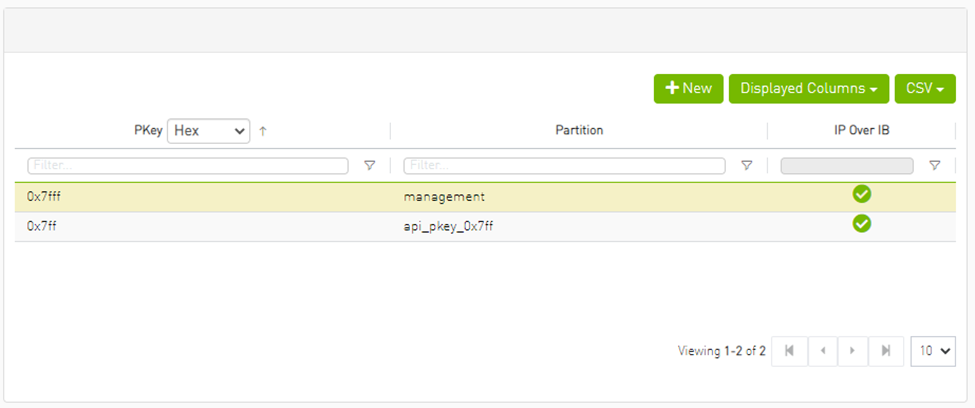Screen dimensions: 975x408
Task: Click the Partition filter text field
Action: 564,166
